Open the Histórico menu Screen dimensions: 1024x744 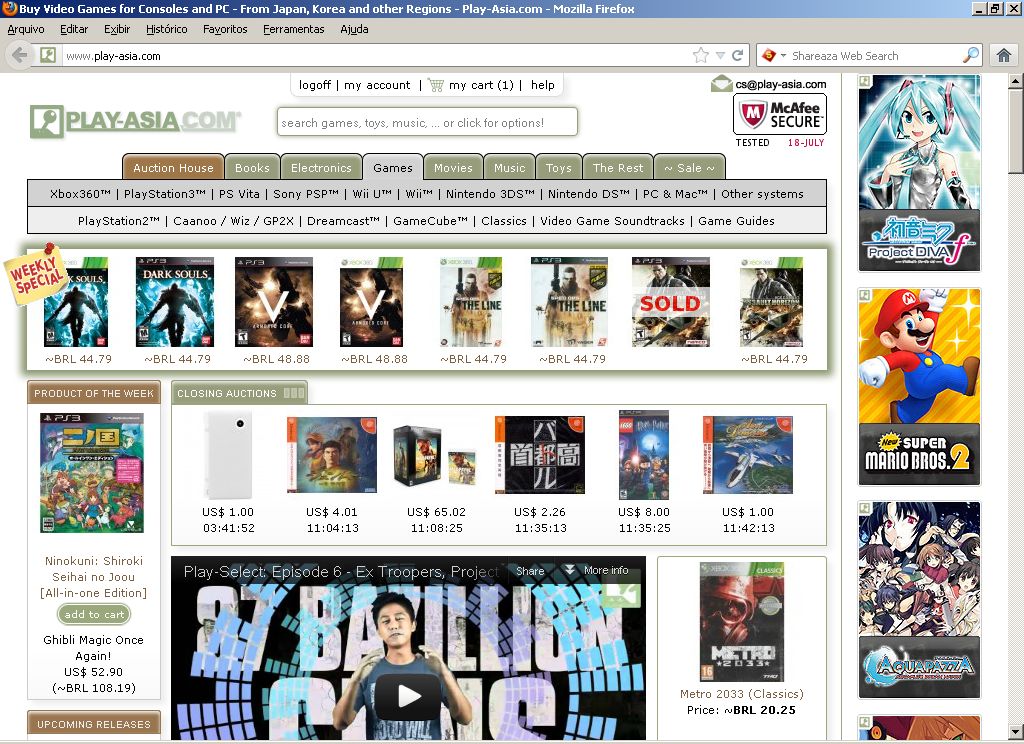tap(167, 29)
